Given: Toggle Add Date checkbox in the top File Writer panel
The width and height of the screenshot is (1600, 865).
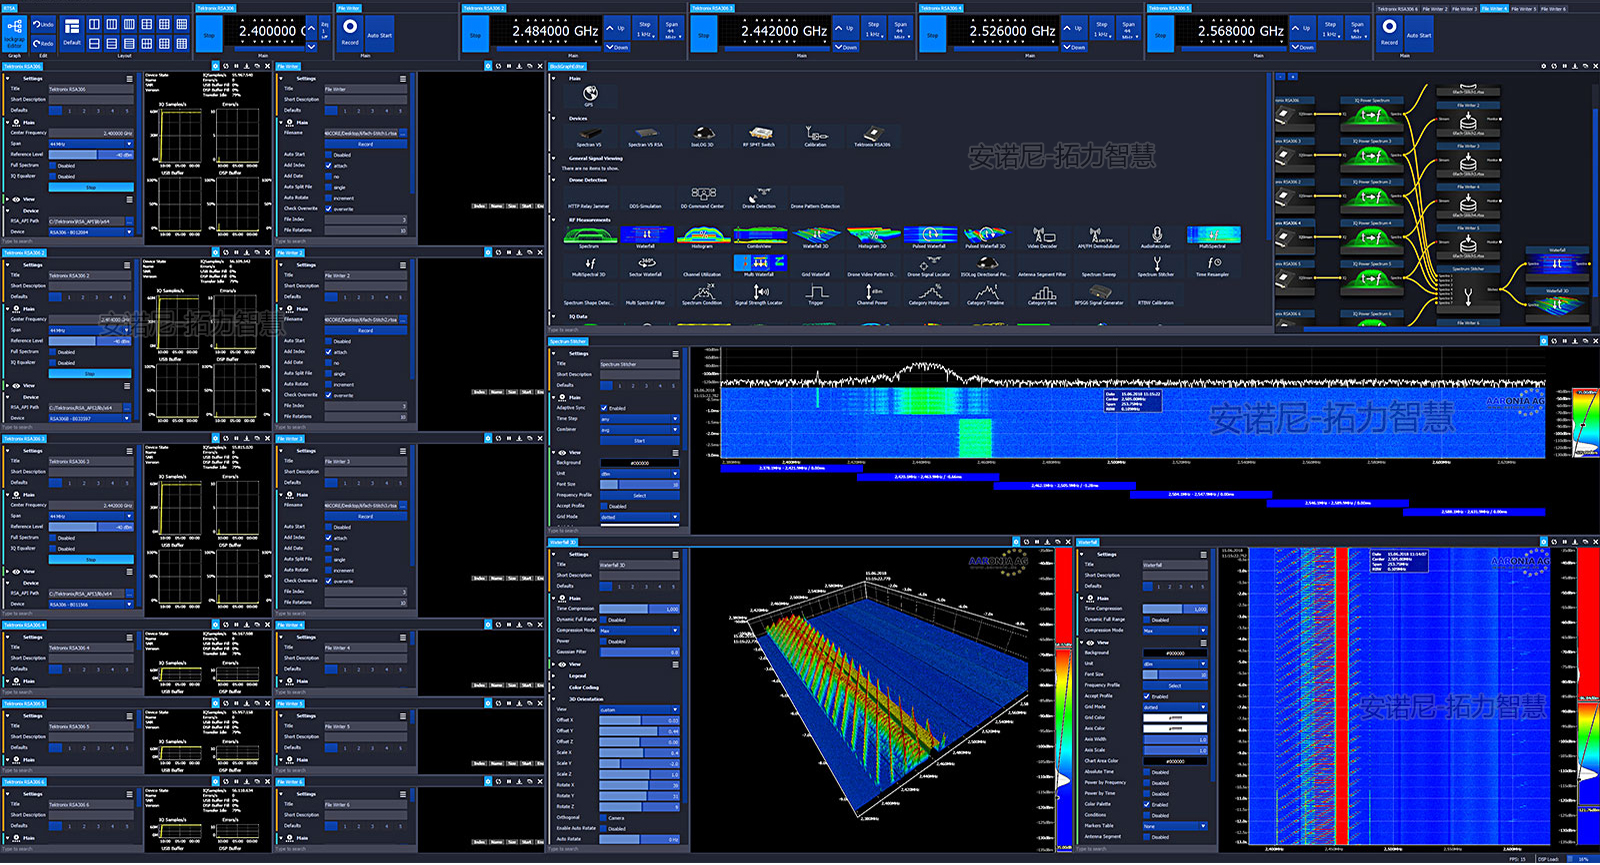Looking at the screenshot, I should (329, 176).
